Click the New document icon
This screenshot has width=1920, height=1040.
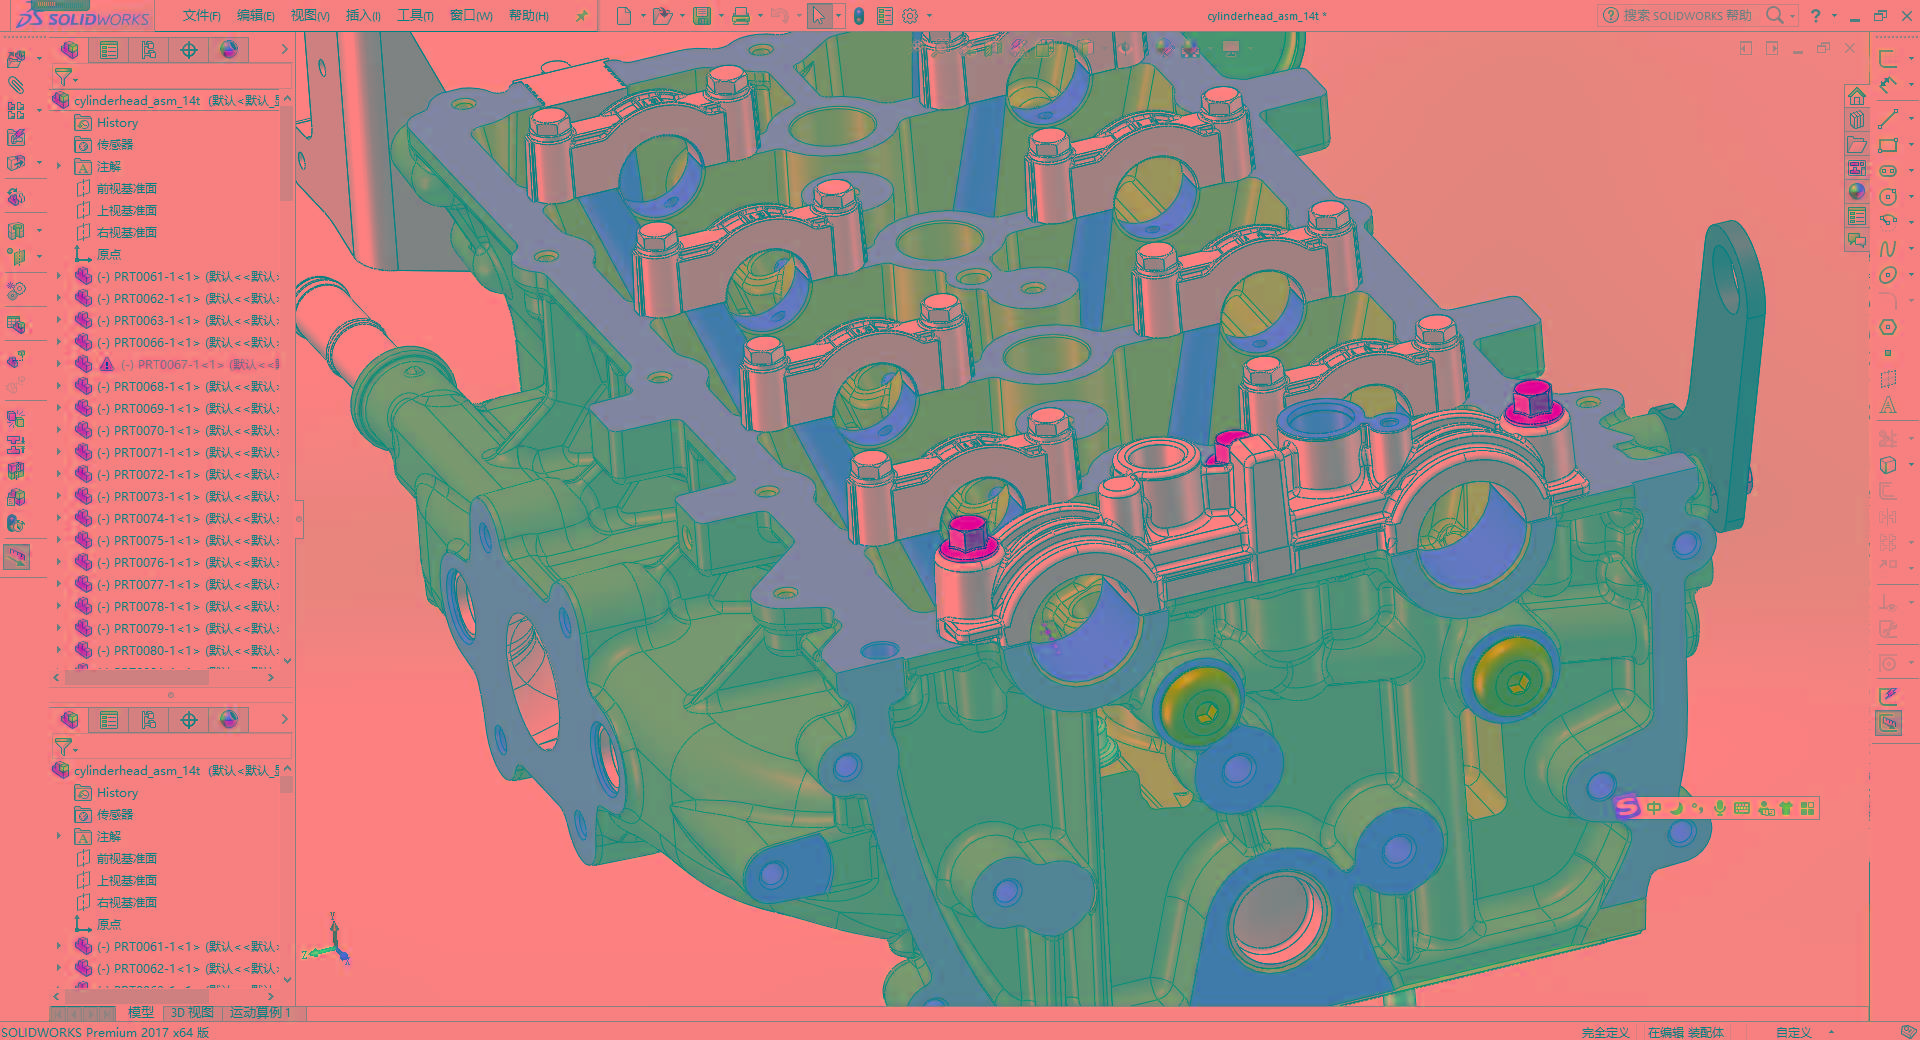click(x=624, y=16)
